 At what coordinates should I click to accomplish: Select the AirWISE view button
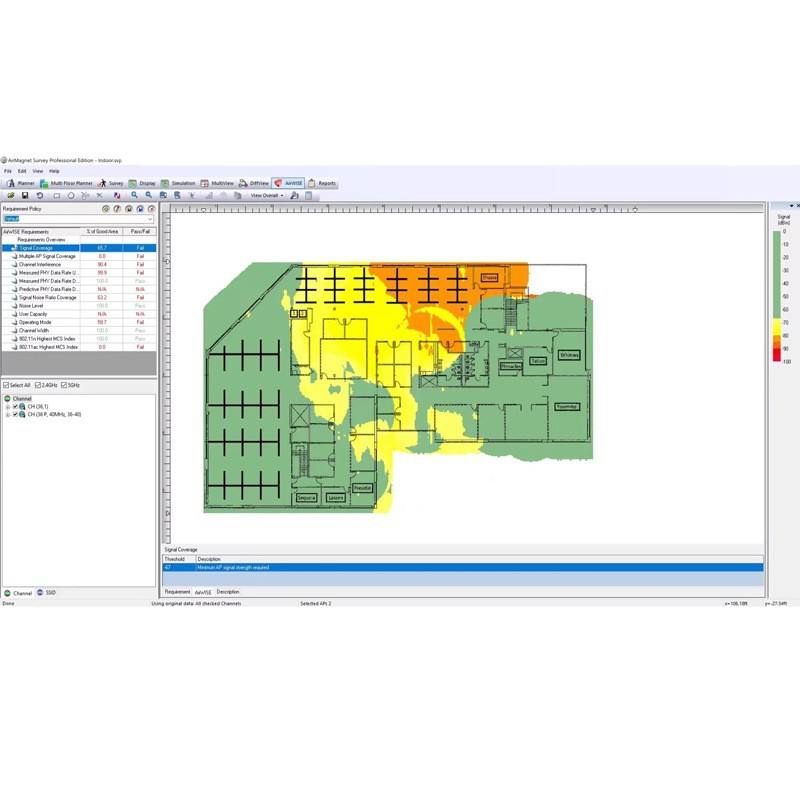click(x=288, y=183)
